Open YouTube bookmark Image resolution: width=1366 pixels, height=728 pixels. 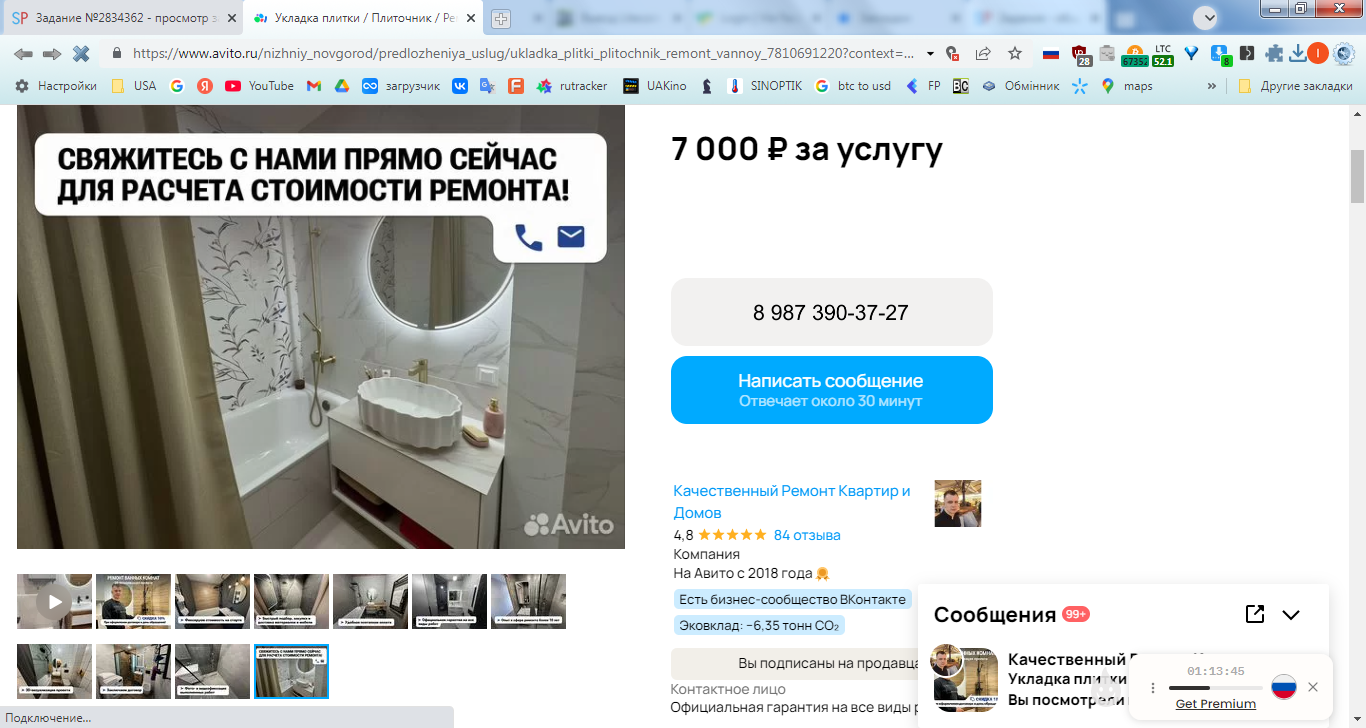tap(259, 86)
